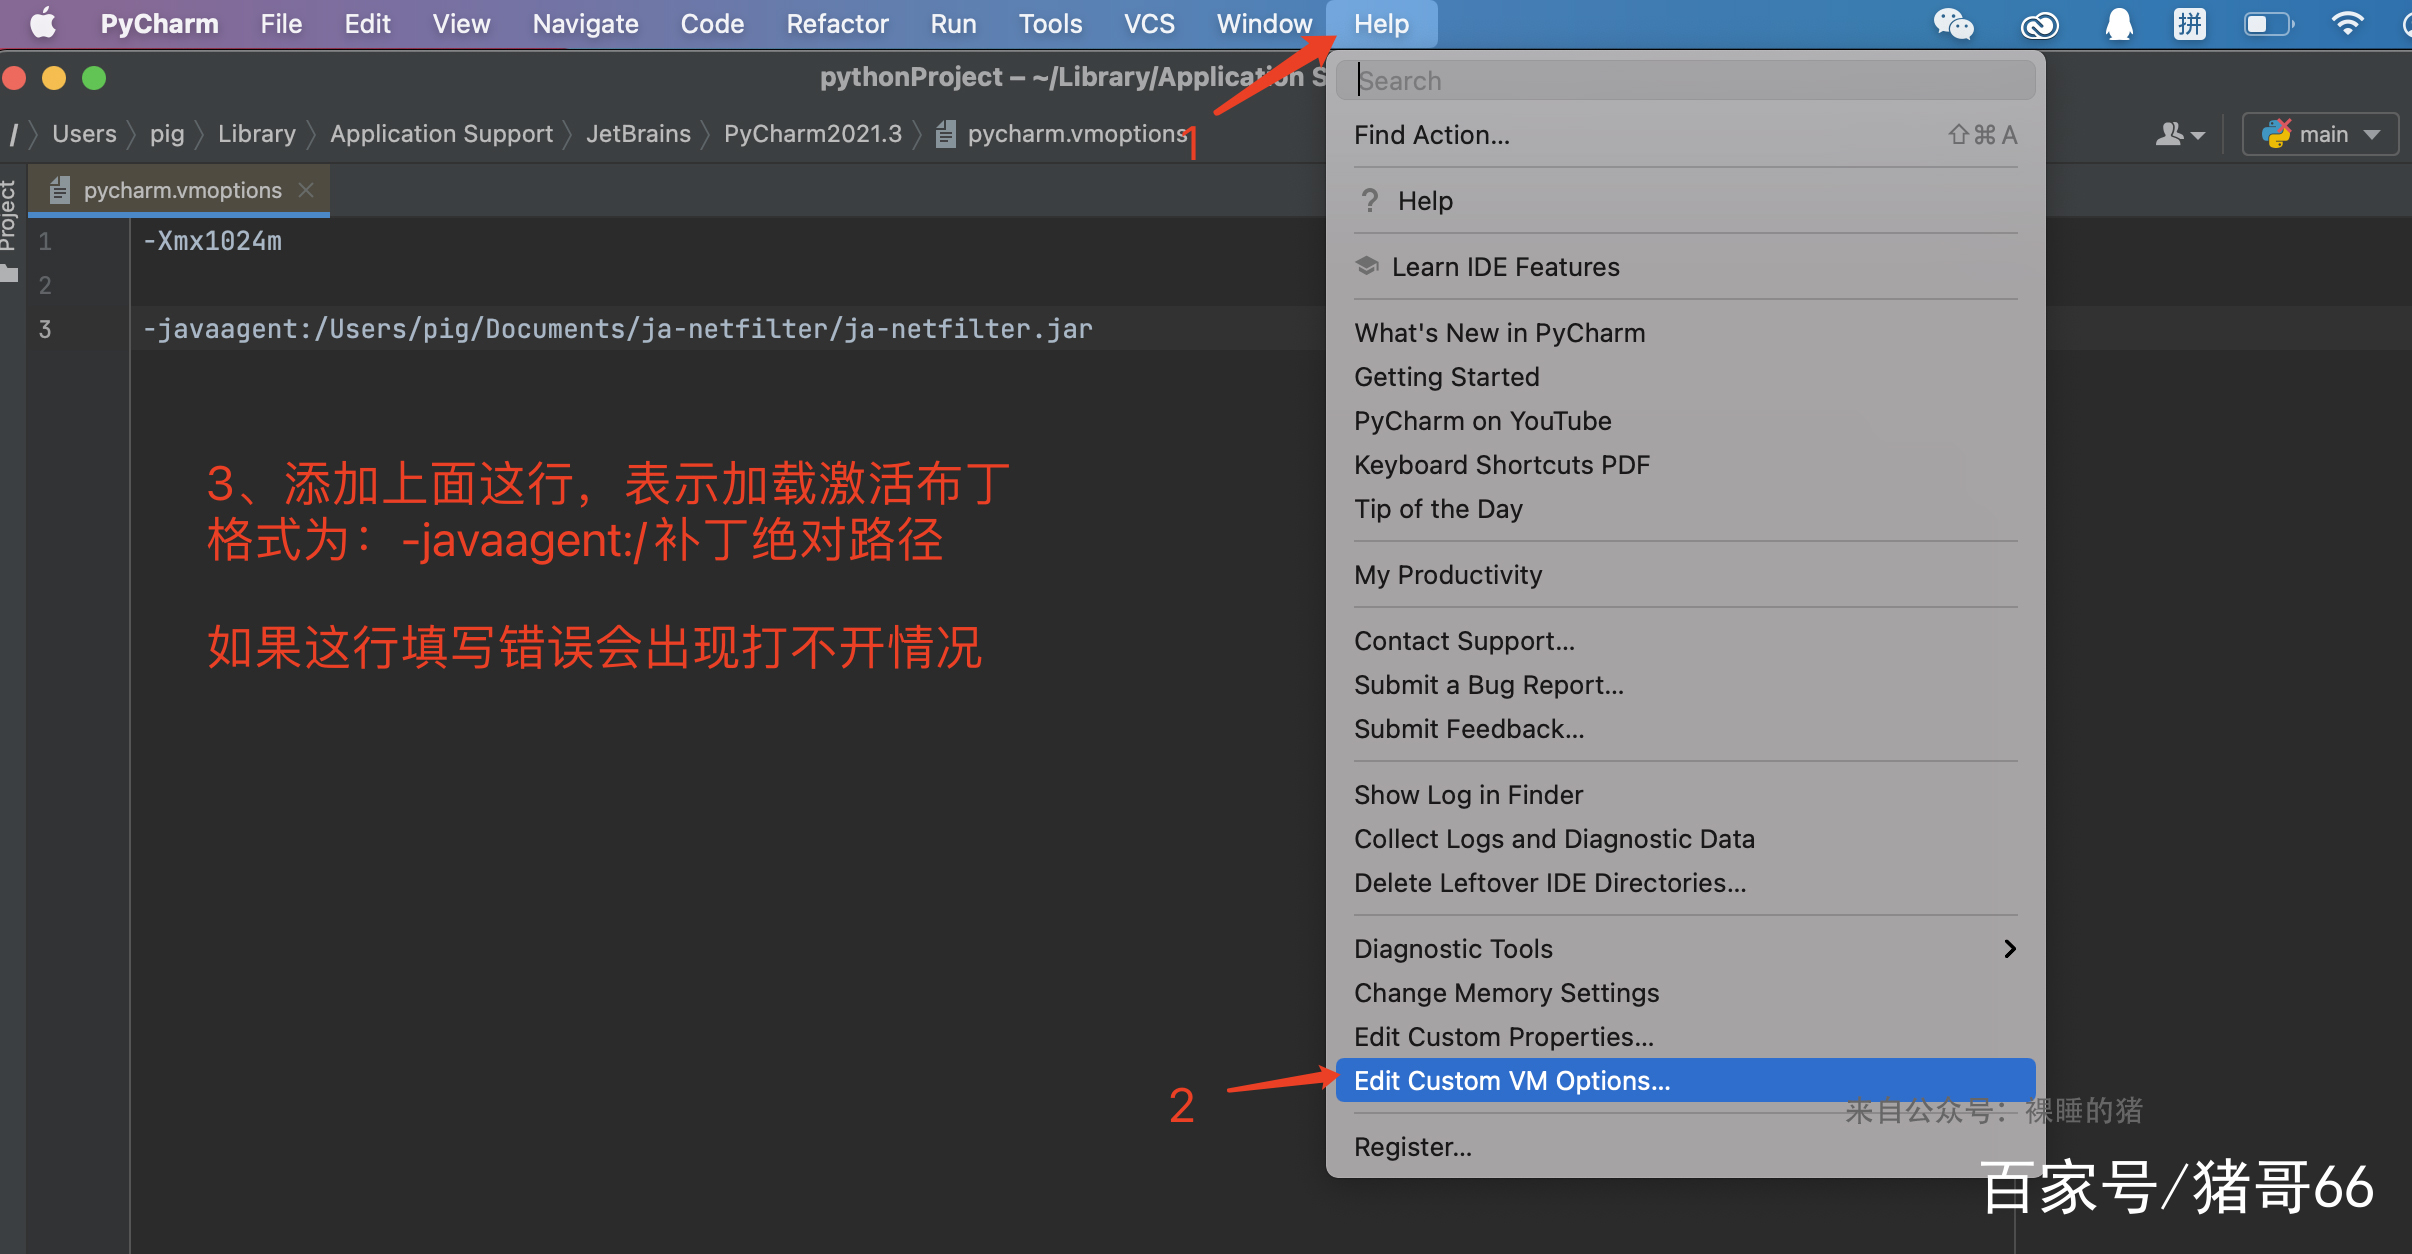Show Tip of the Day
This screenshot has height=1254, width=2412.
point(1685,509)
